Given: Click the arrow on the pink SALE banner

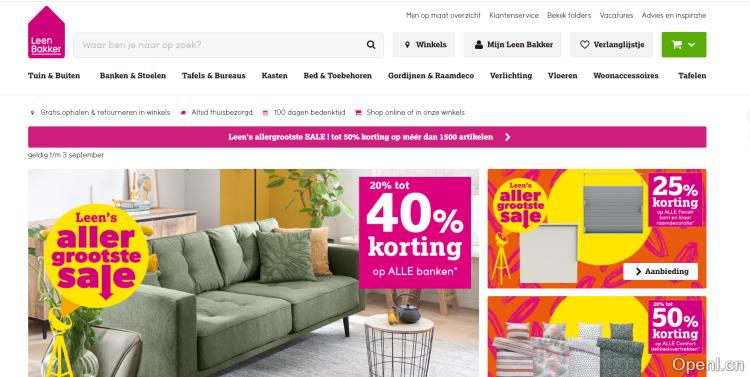Looking at the screenshot, I should 507,137.
